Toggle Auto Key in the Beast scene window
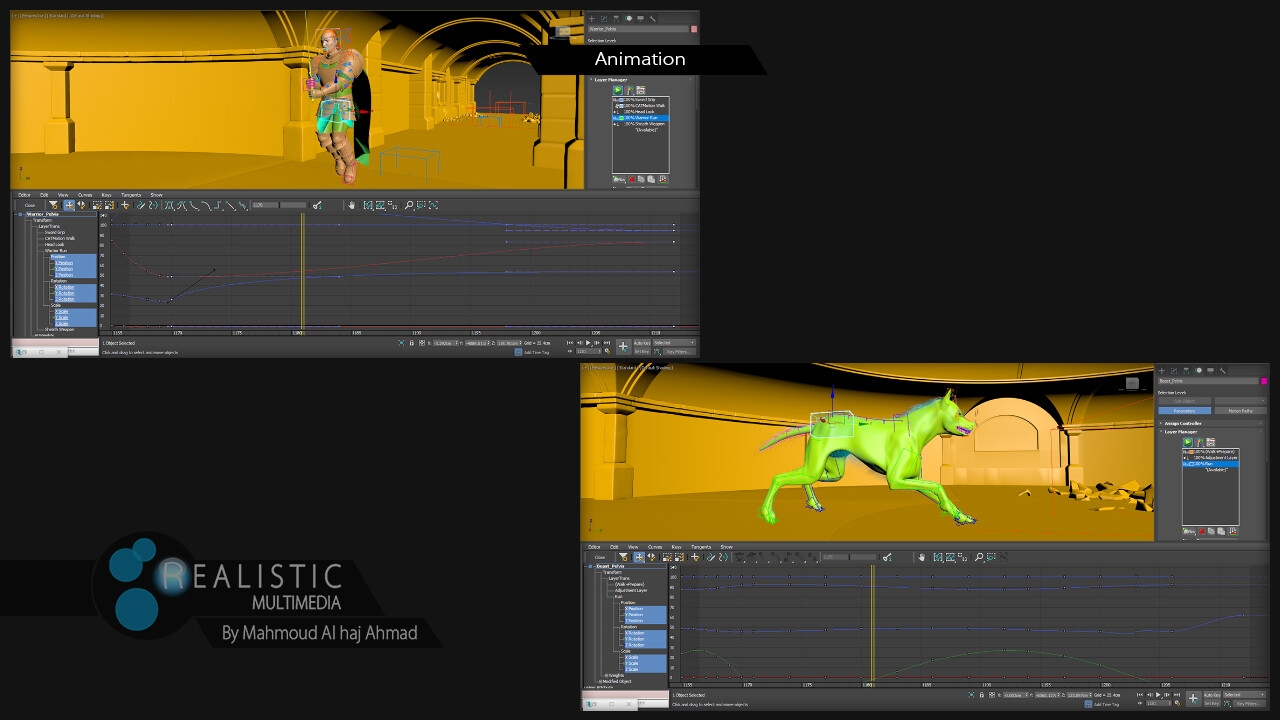The height and width of the screenshot is (720, 1280). click(x=1211, y=694)
